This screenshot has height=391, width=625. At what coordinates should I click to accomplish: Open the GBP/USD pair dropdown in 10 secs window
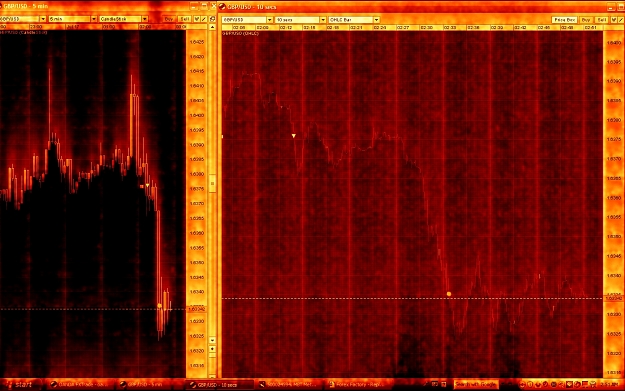pos(269,20)
